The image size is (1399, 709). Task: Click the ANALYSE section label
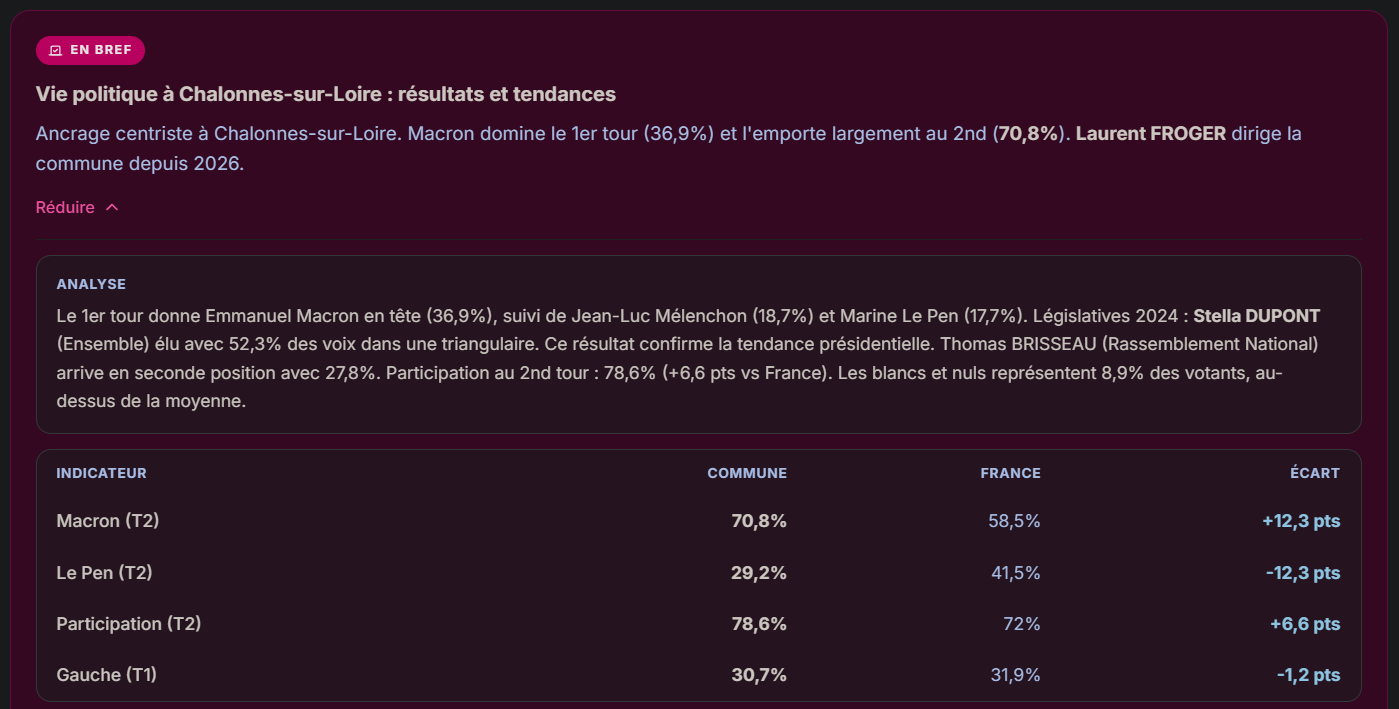coord(91,284)
